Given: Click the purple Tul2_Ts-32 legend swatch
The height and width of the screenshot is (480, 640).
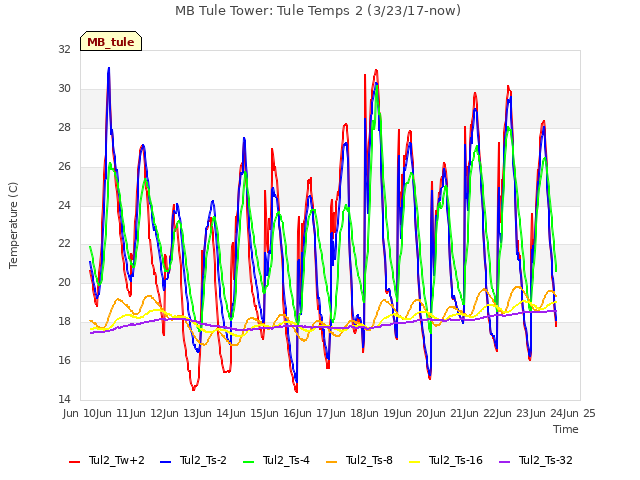Looking at the screenshot, I should [x=505, y=462].
